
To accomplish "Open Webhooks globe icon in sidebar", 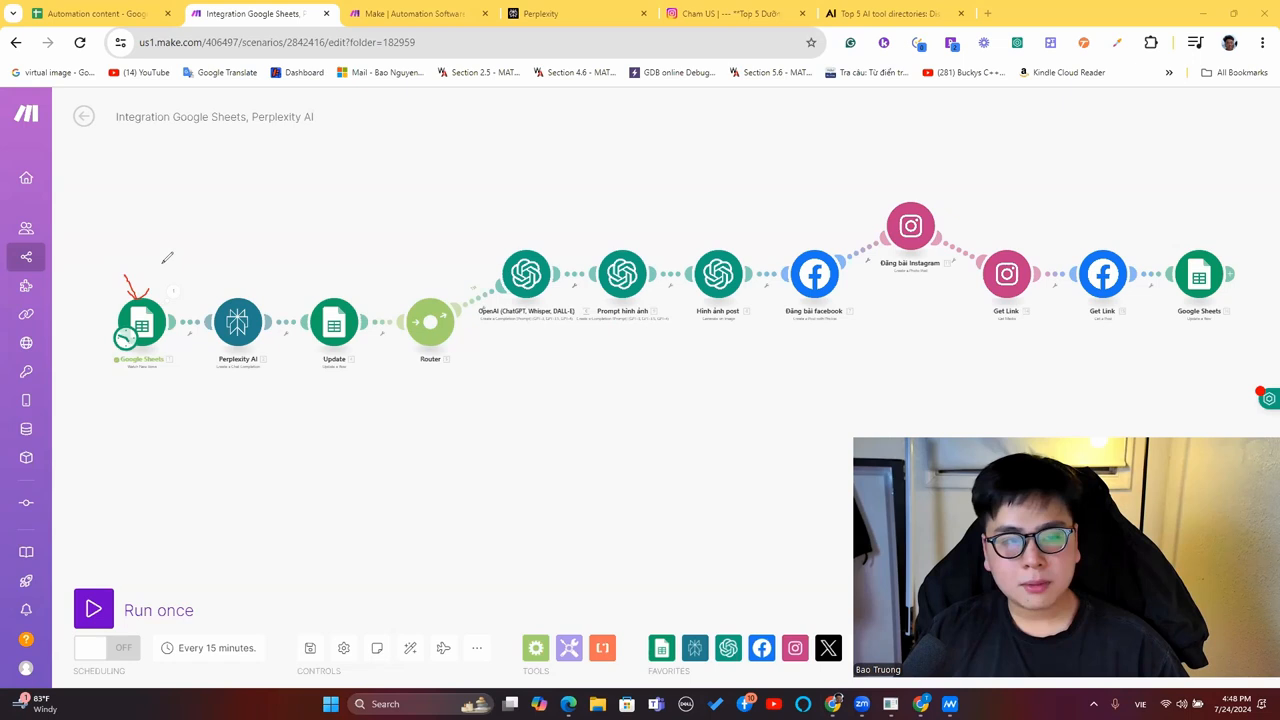I will 26,343.
